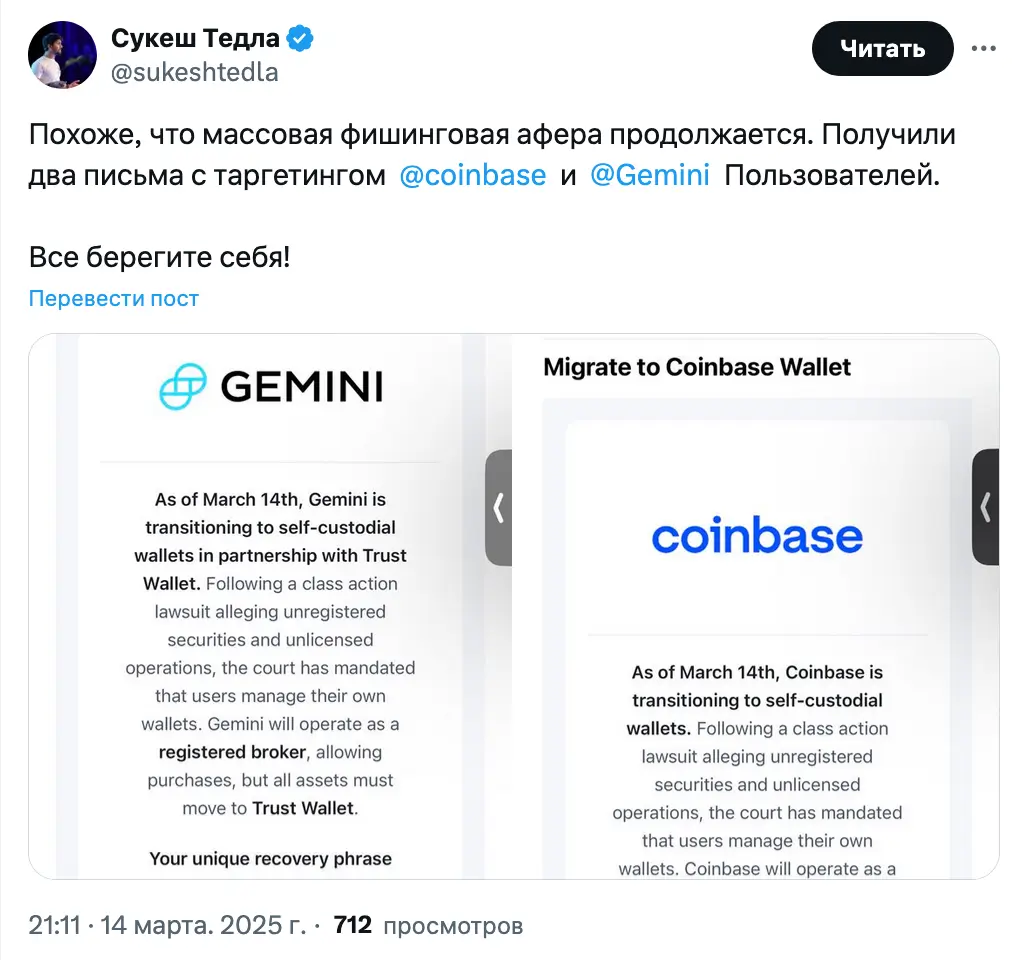Click the GEMINI wordmark text

[301, 387]
